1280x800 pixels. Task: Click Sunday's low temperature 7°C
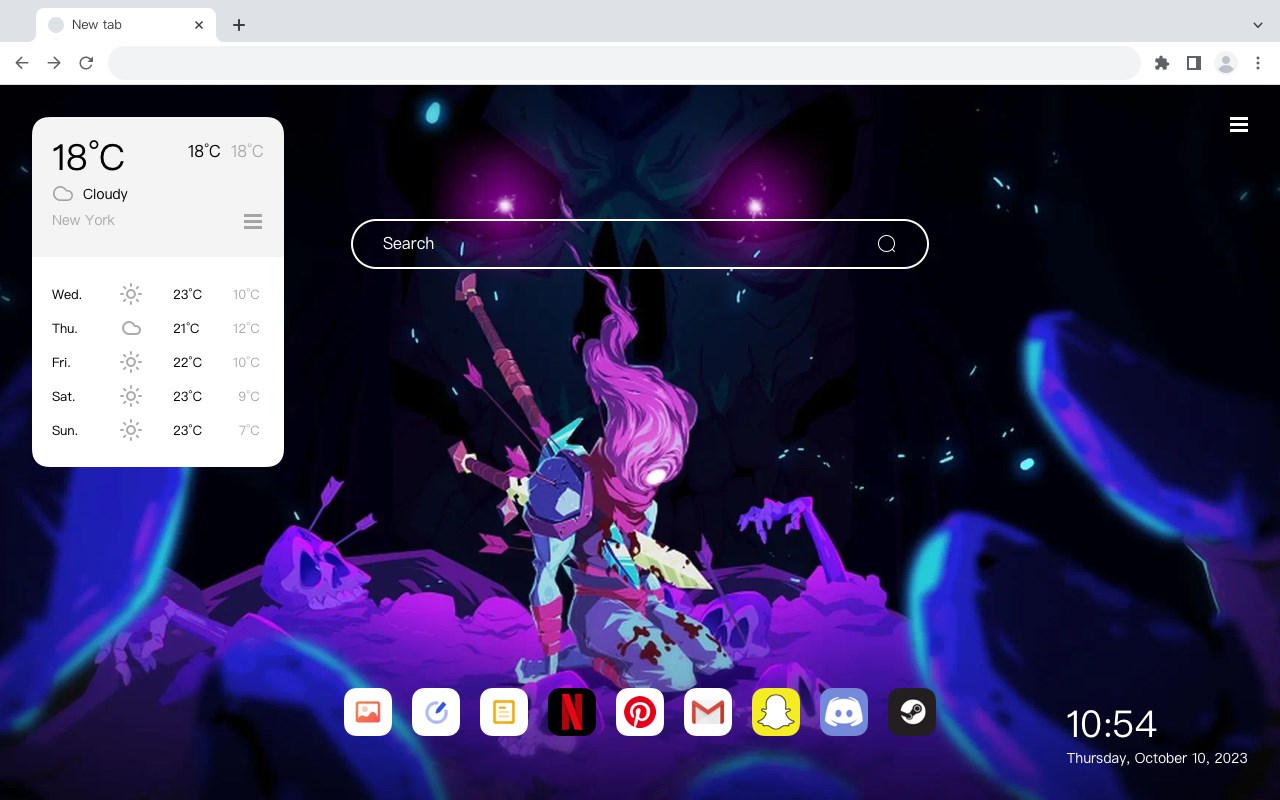click(249, 430)
